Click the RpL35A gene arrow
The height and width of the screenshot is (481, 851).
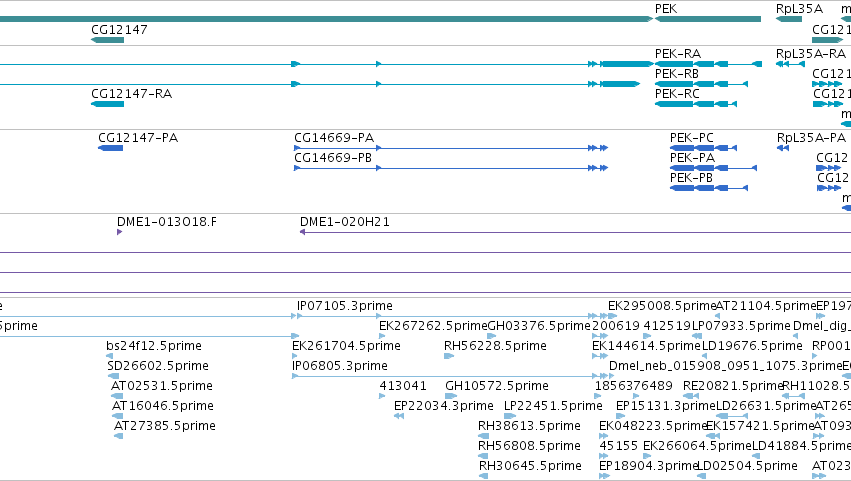pyautogui.click(x=789, y=19)
